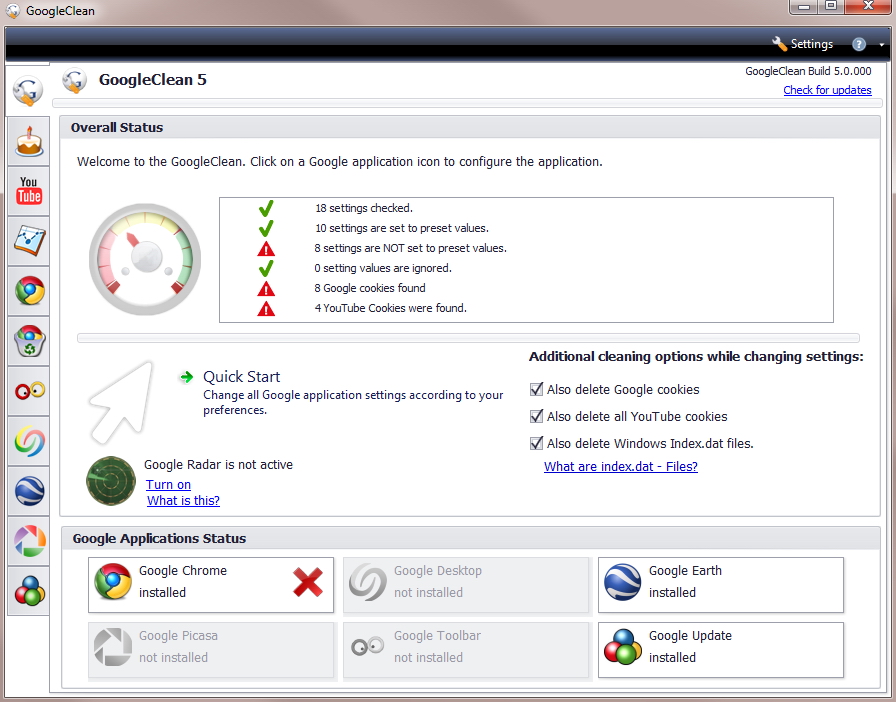Expand the help dropdown arrow
The image size is (896, 702).
tap(882, 45)
